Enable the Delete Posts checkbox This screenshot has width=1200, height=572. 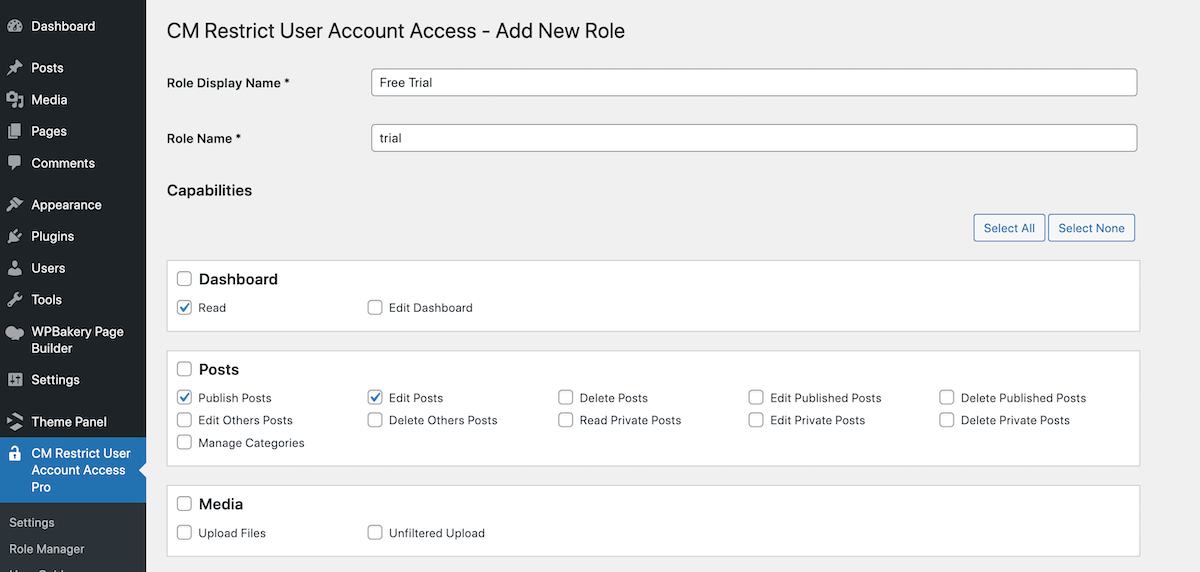click(x=566, y=397)
